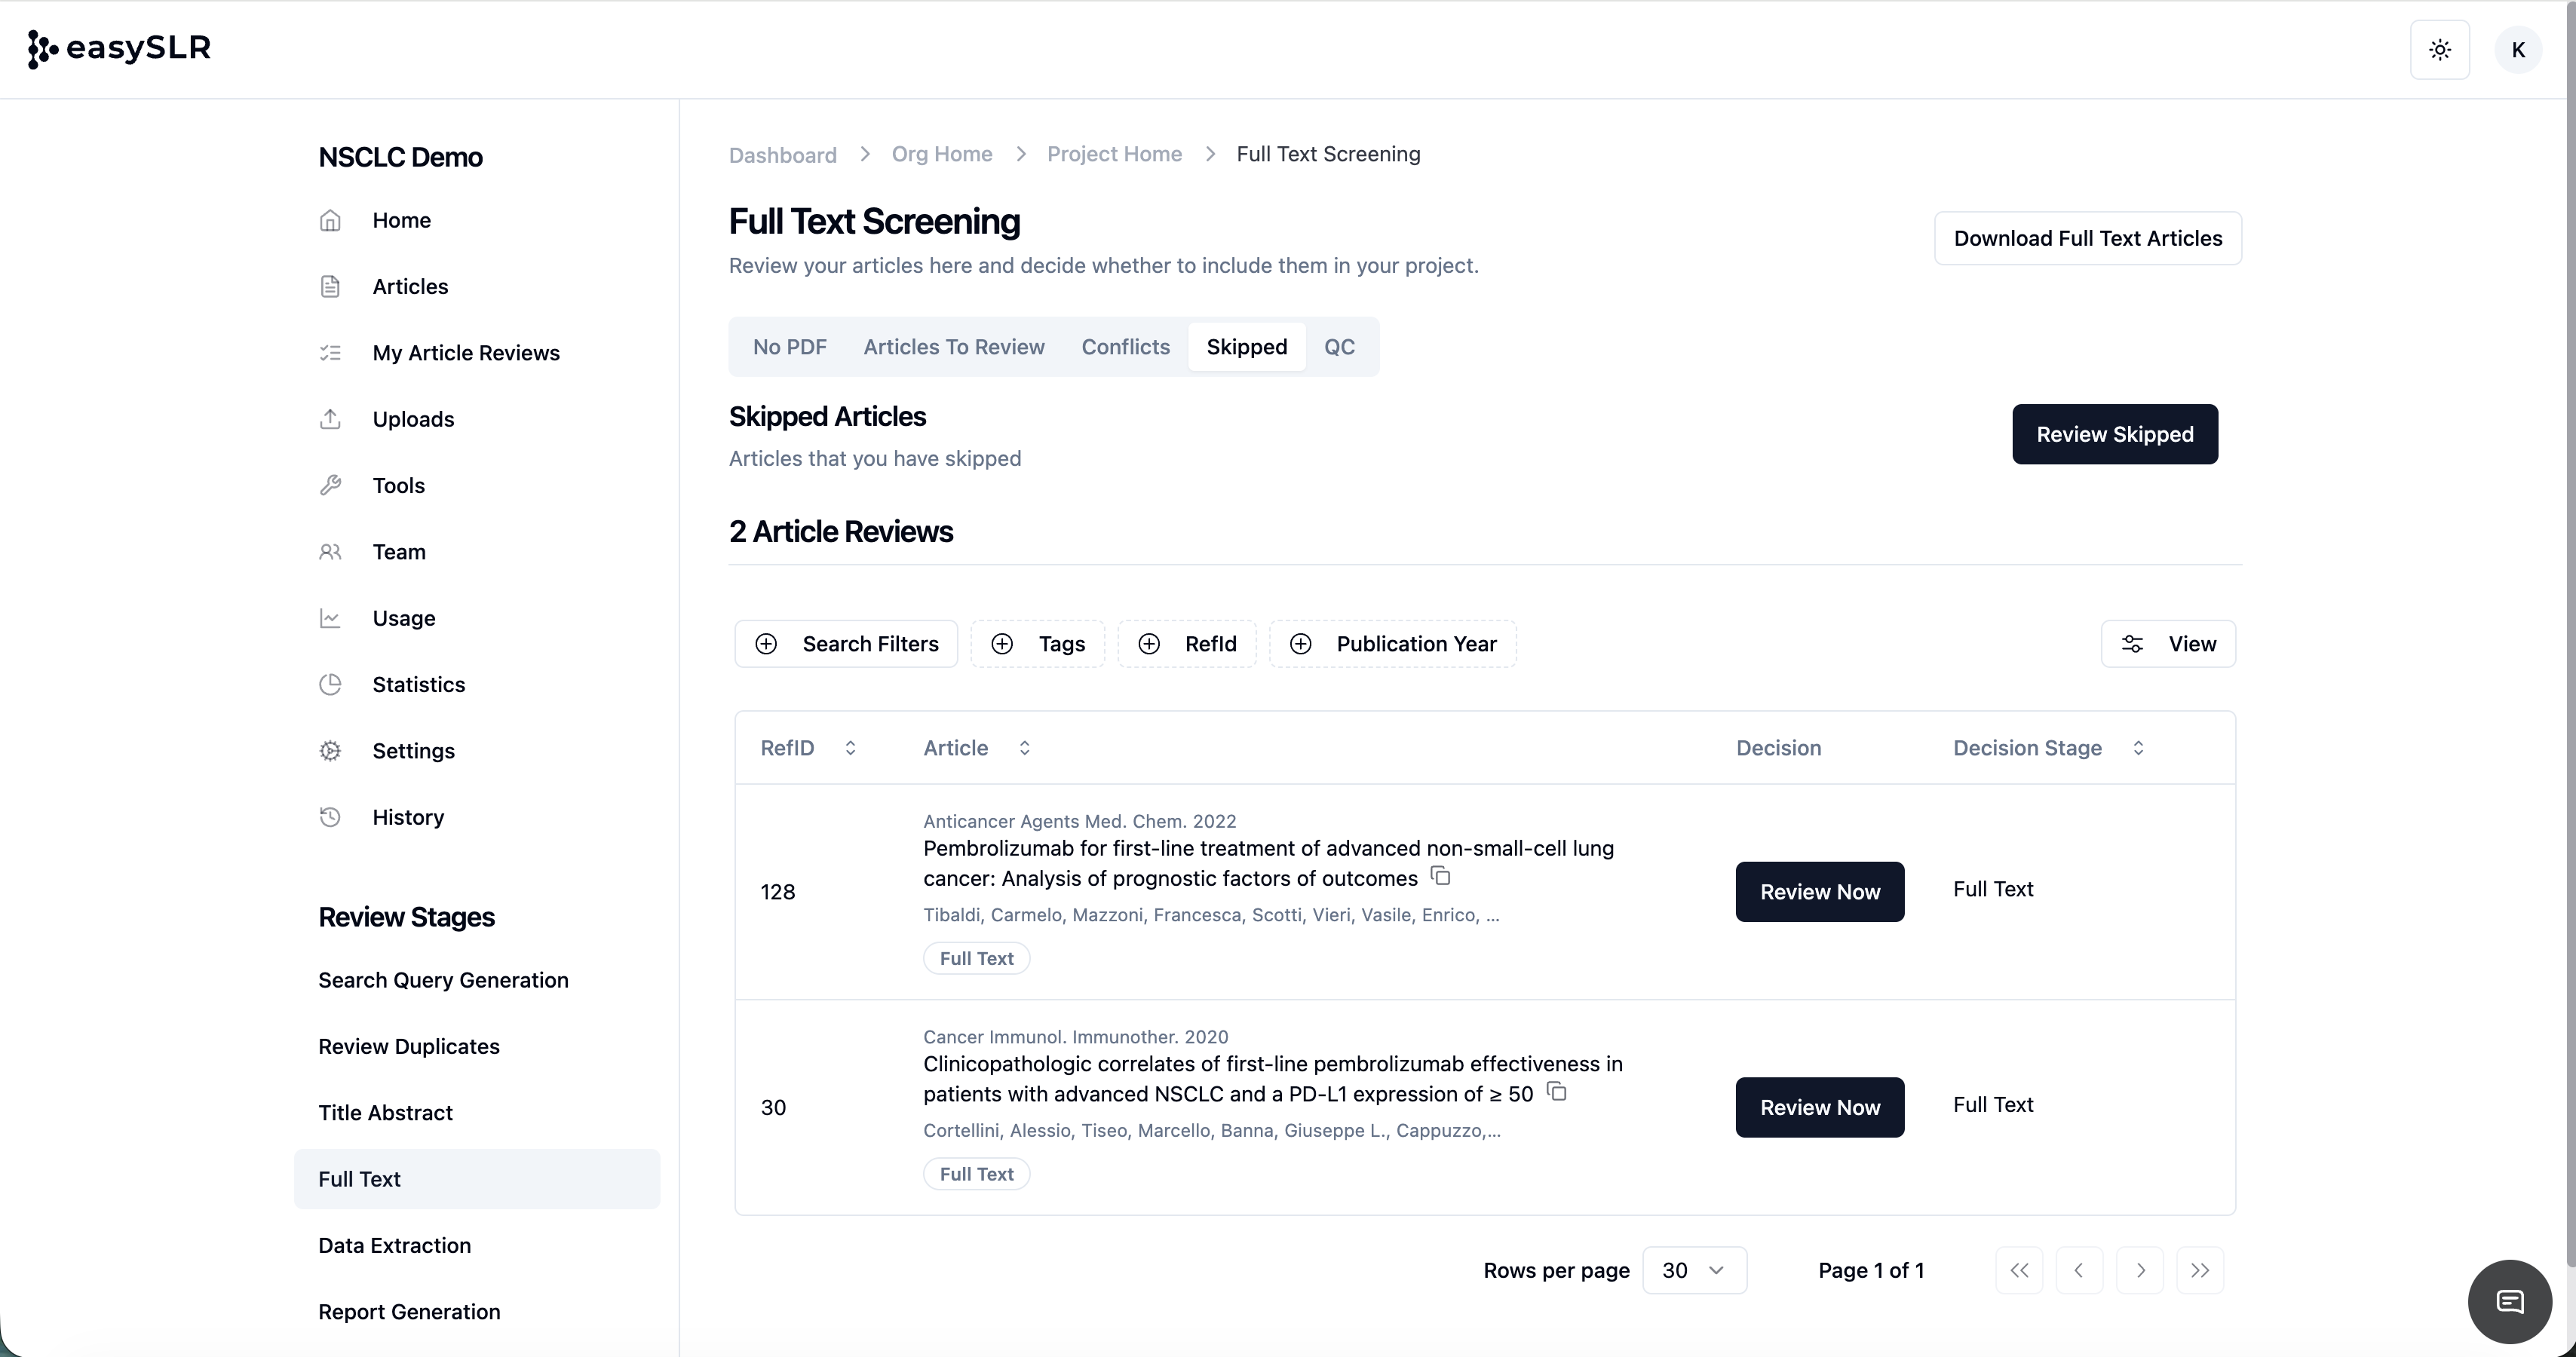Switch to the Conflicts tab
This screenshot has height=1357, width=2576.
[1125, 347]
